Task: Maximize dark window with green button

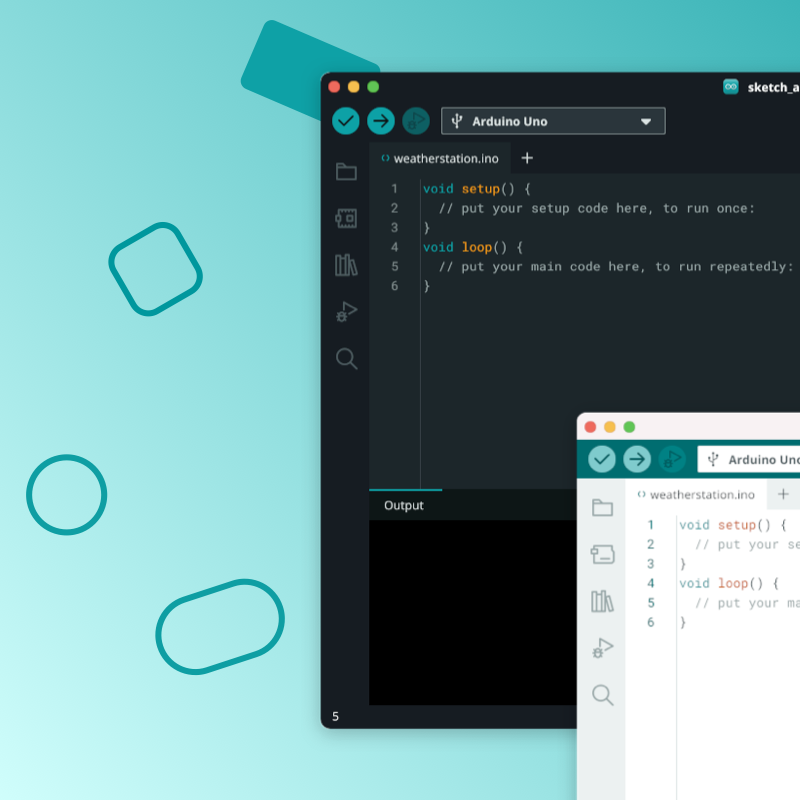Action: 373,87
